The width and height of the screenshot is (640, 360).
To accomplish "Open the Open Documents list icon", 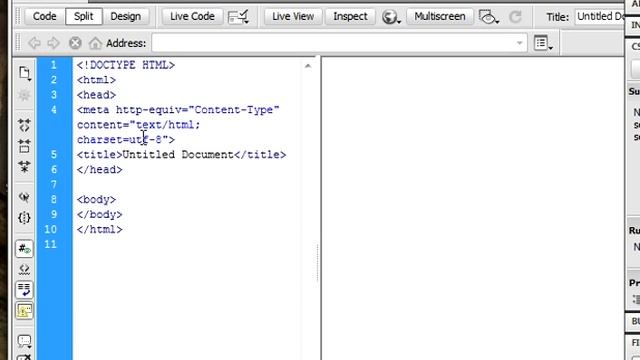I will (24, 73).
